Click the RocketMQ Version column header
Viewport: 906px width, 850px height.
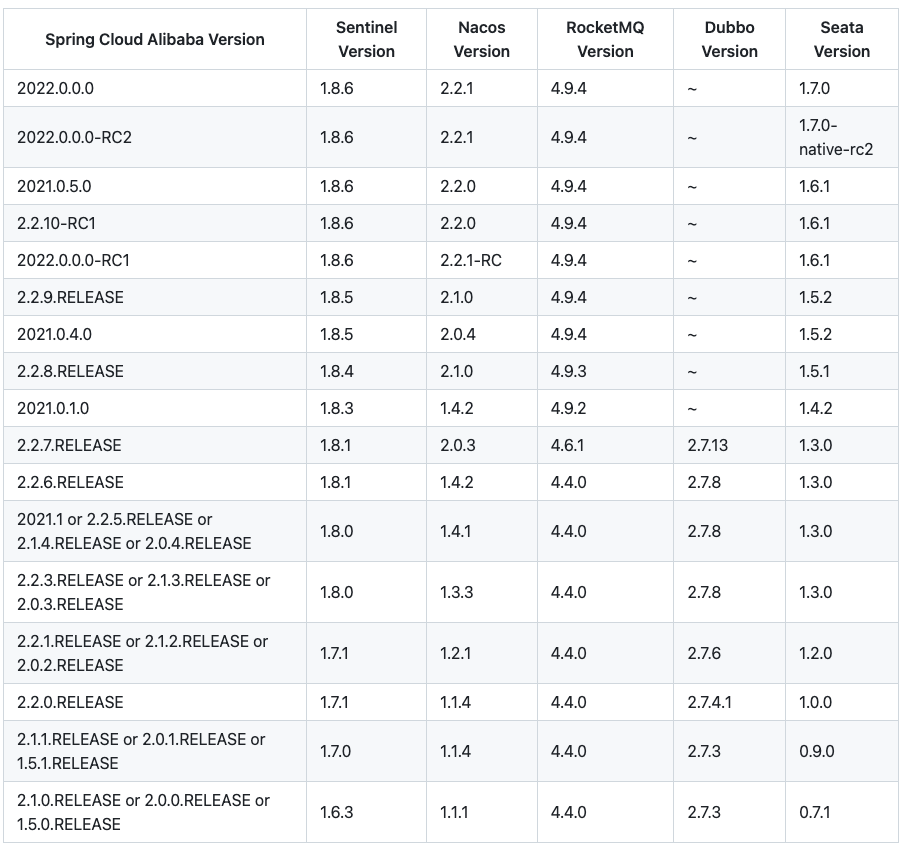pyautogui.click(x=605, y=40)
